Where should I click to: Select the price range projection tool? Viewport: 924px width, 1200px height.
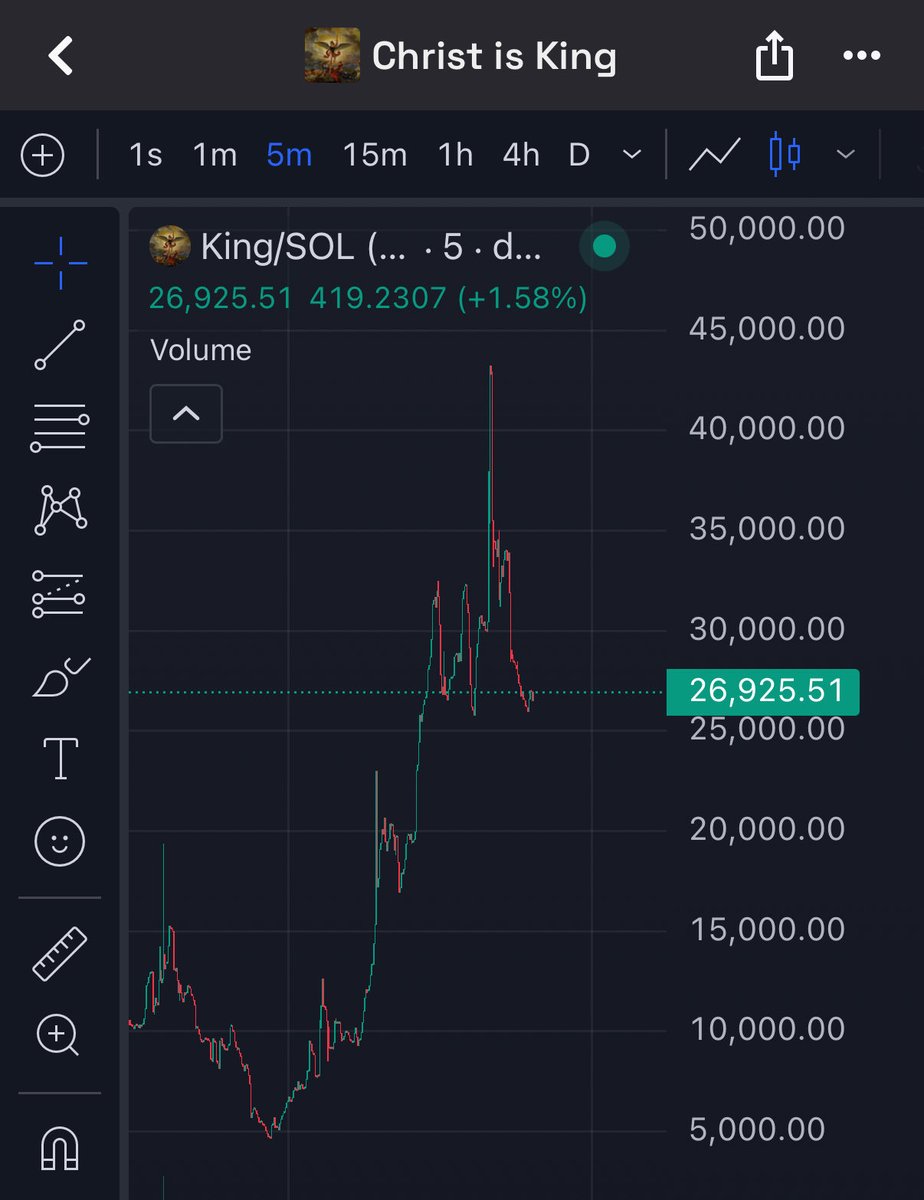(61, 592)
